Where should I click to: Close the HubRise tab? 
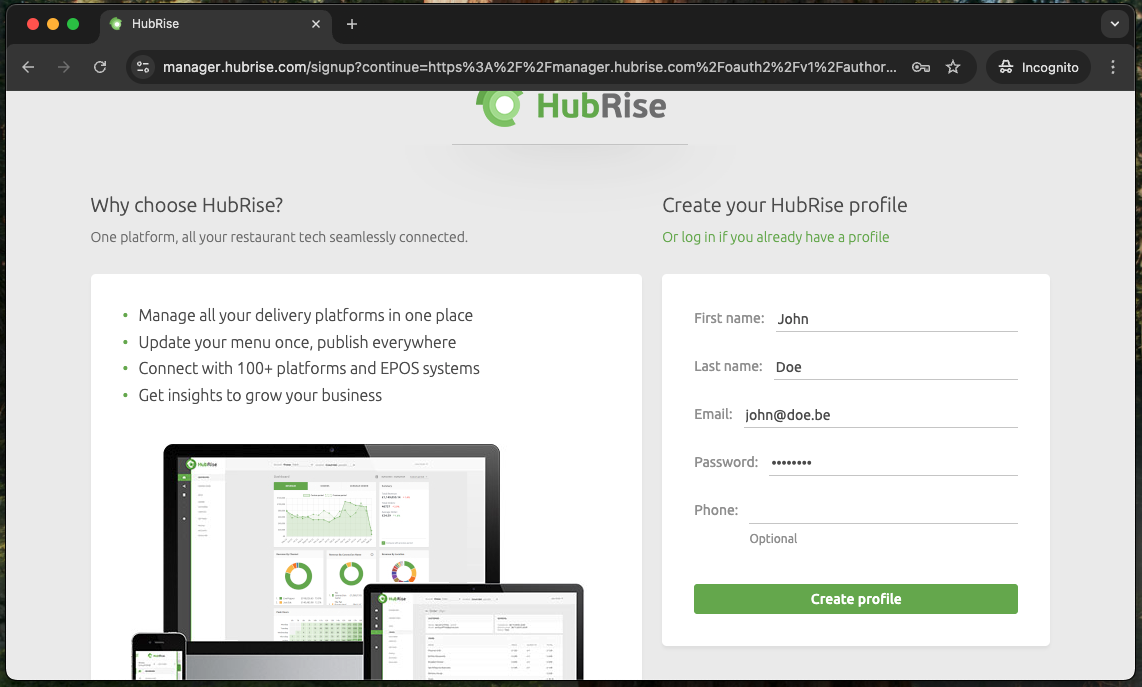[316, 24]
